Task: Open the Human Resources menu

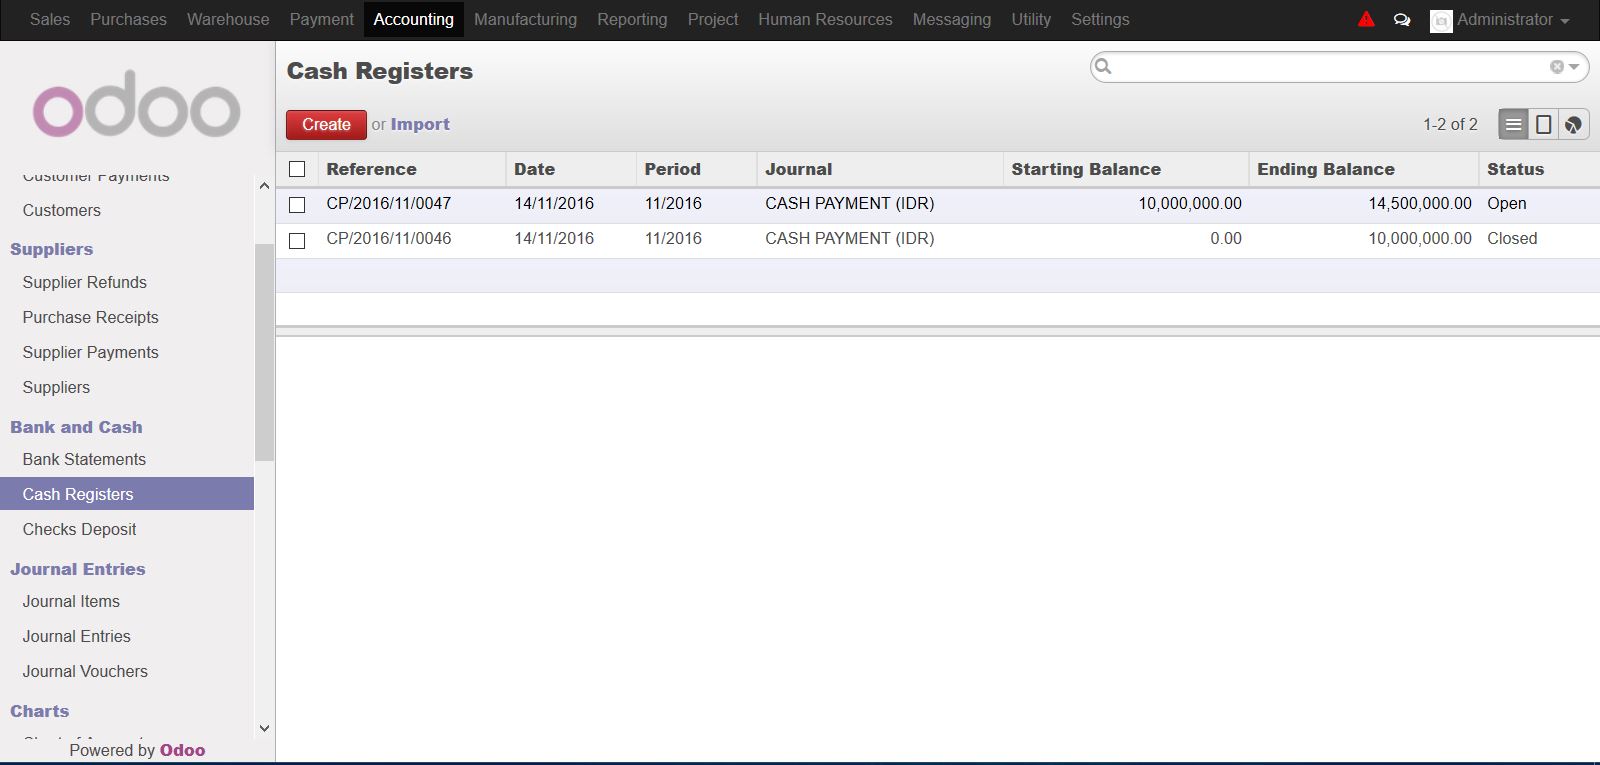Action: 825,19
